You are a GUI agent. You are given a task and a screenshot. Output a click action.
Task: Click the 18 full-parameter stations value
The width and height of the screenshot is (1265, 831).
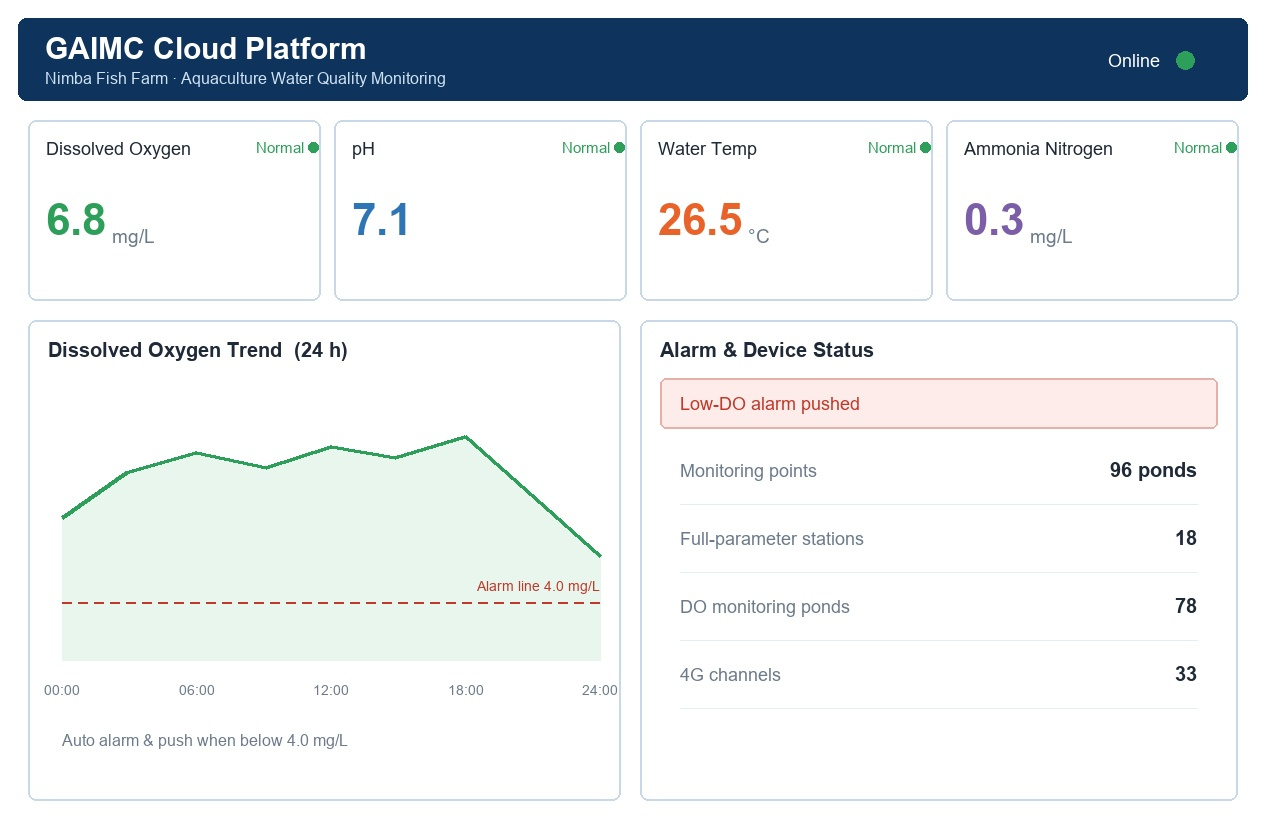(1186, 538)
